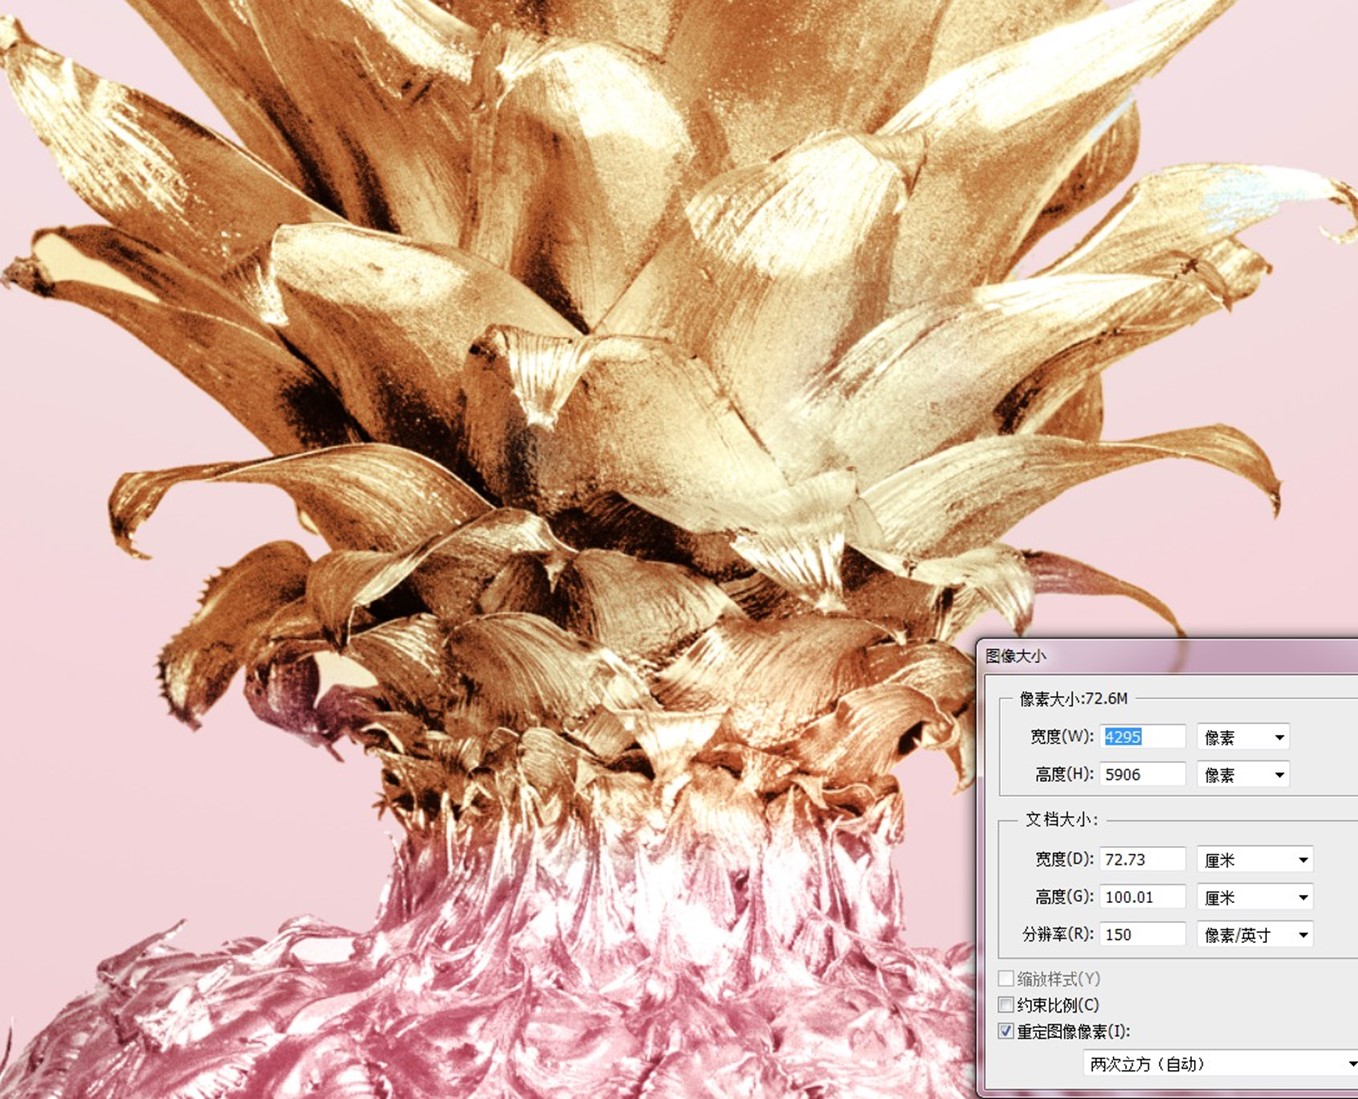Click the 分辨率(R) label
The width and height of the screenshot is (1358, 1099).
click(x=1058, y=934)
